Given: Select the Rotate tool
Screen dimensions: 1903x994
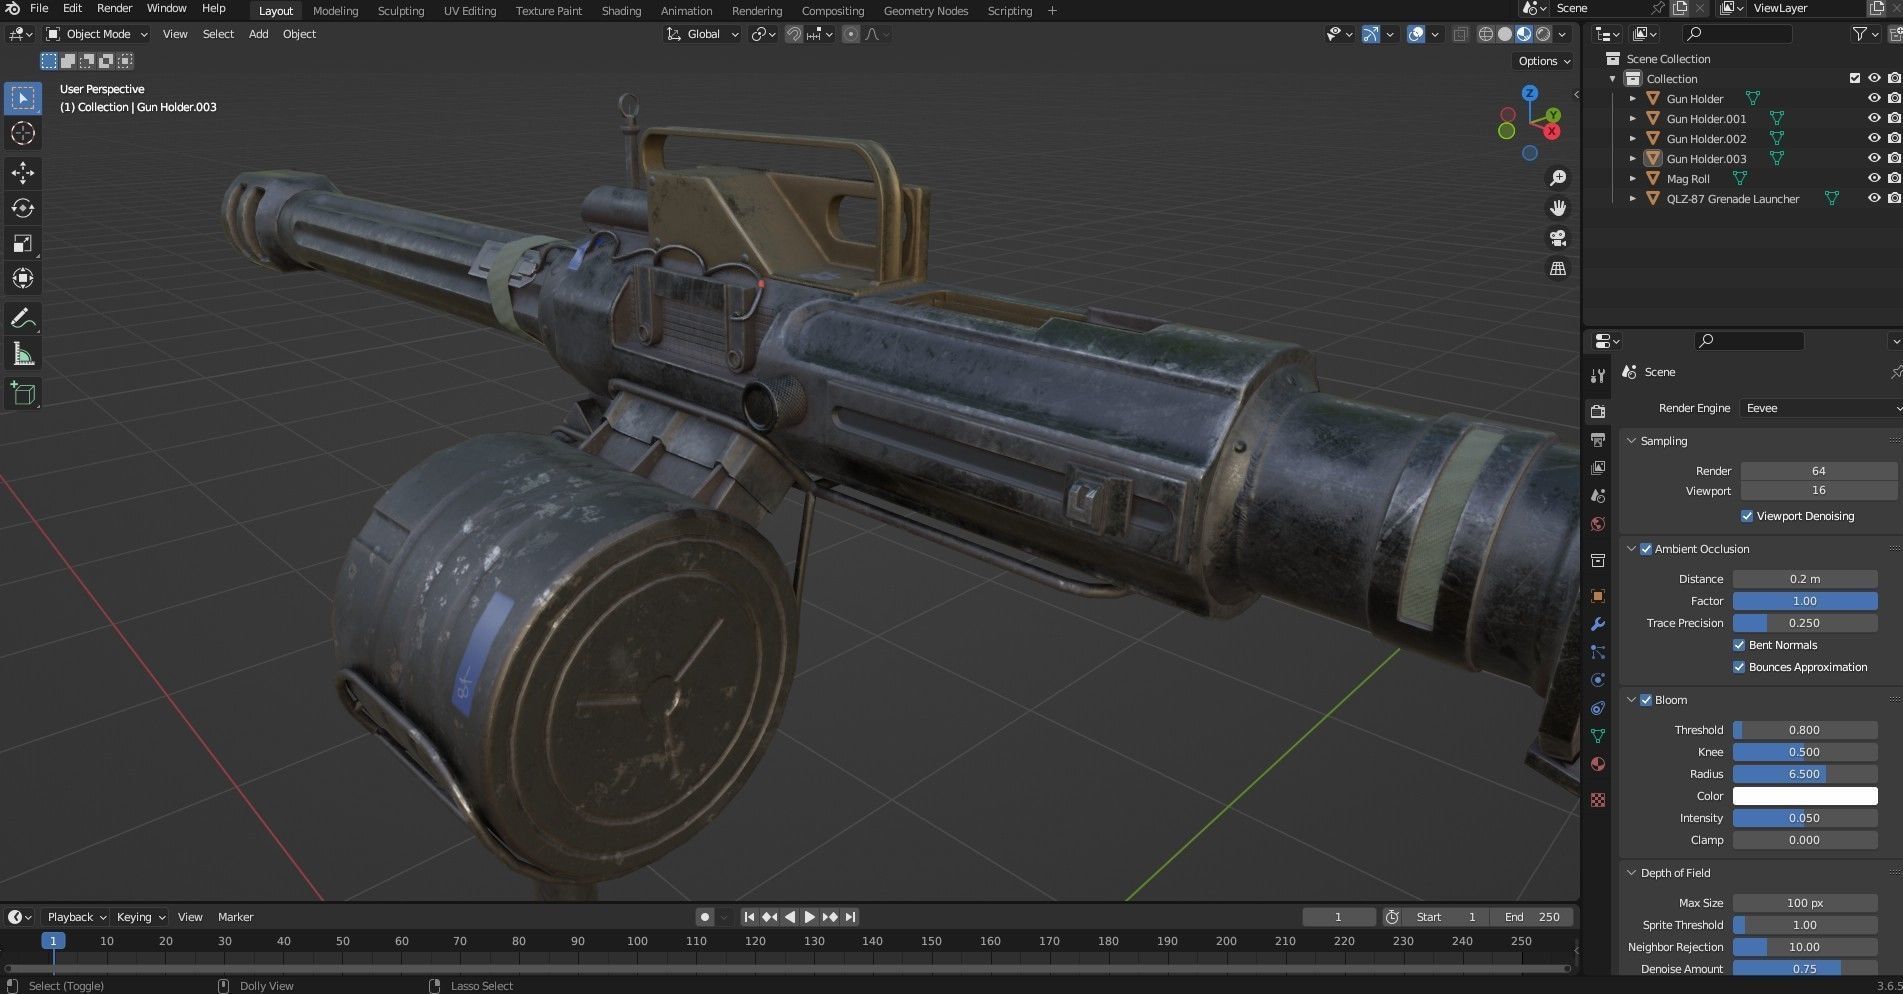Looking at the screenshot, I should tap(23, 208).
